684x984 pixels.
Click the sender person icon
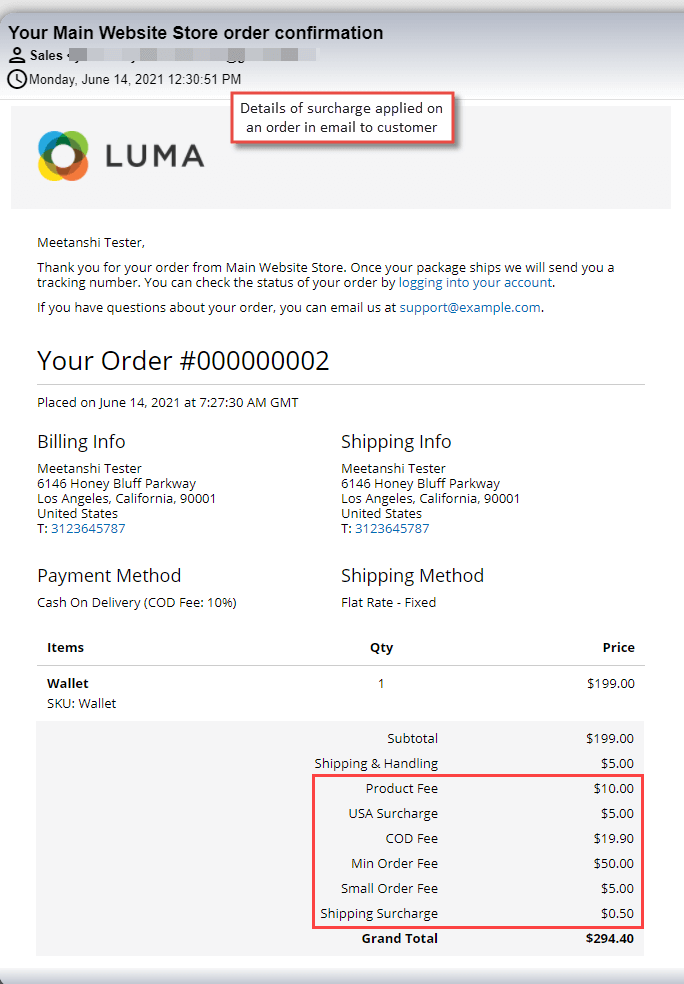click(17, 55)
